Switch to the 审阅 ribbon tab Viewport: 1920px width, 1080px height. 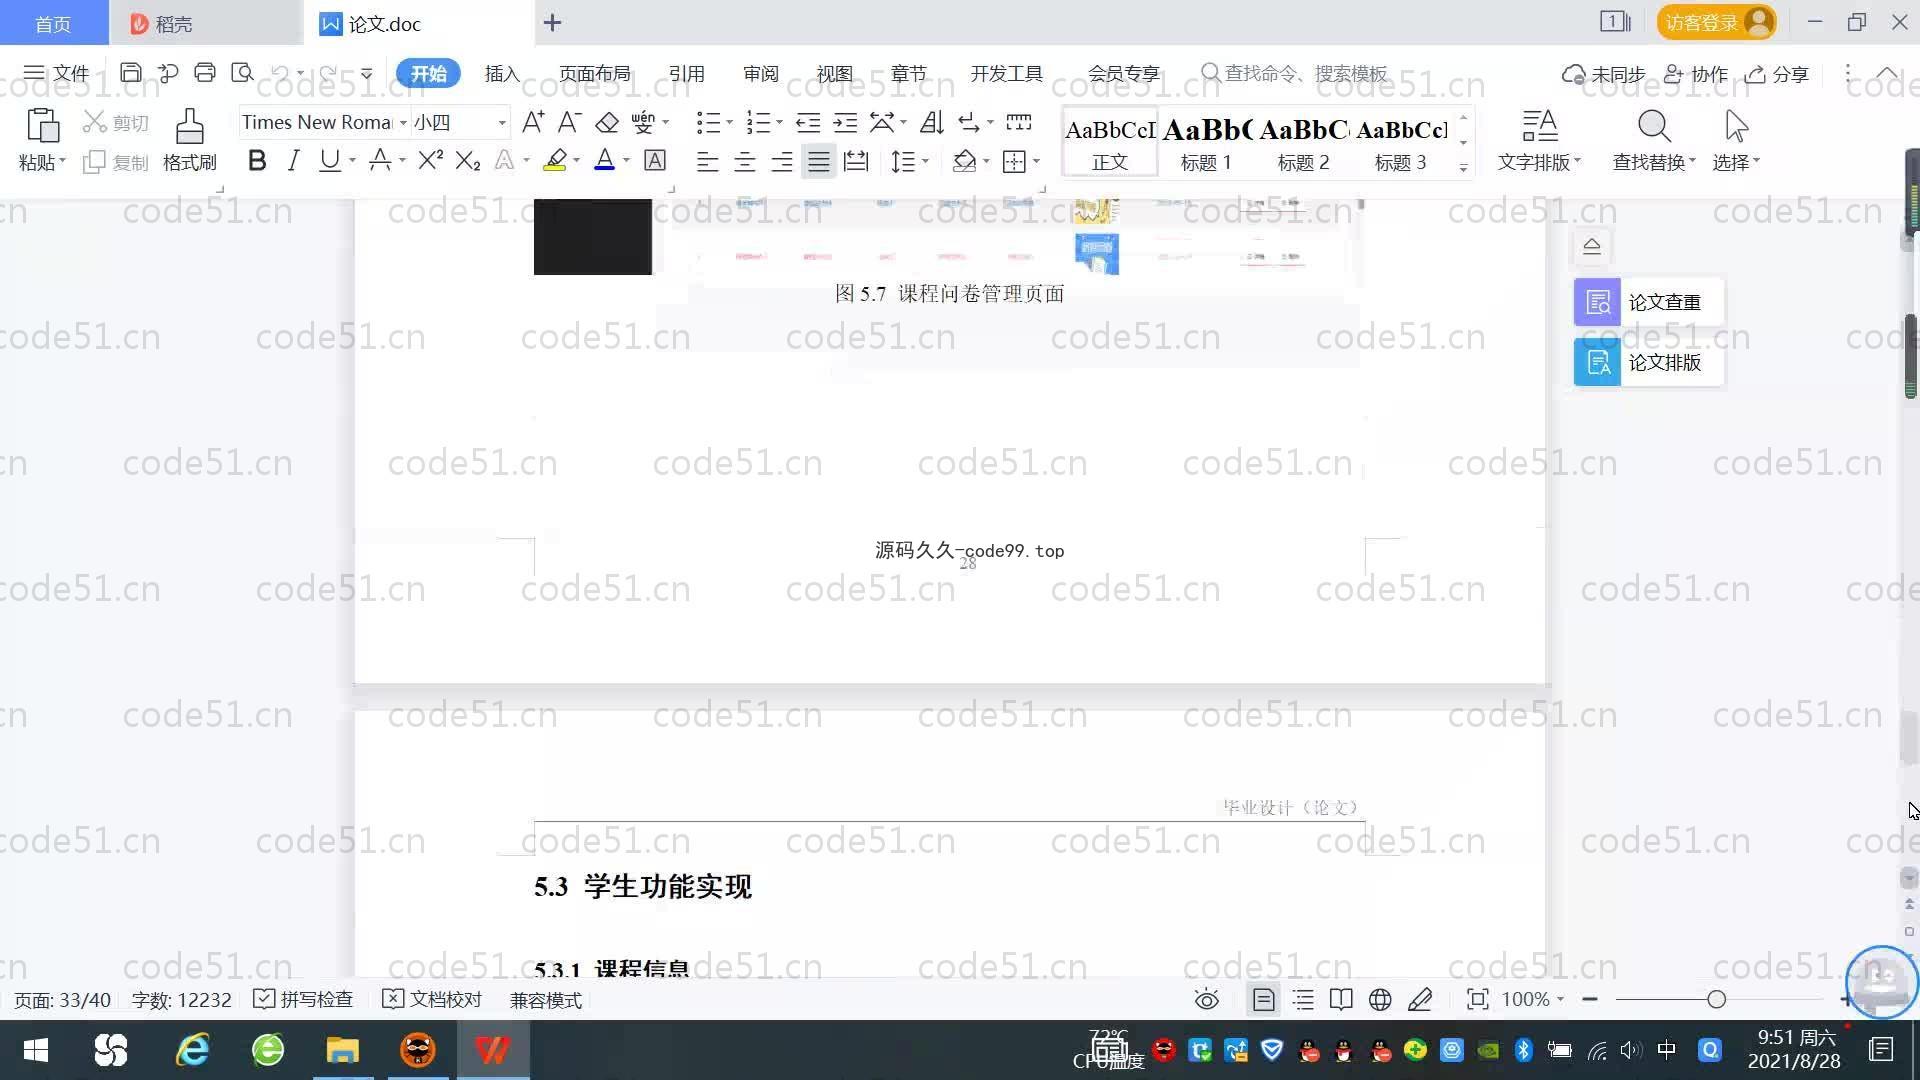pyautogui.click(x=760, y=73)
